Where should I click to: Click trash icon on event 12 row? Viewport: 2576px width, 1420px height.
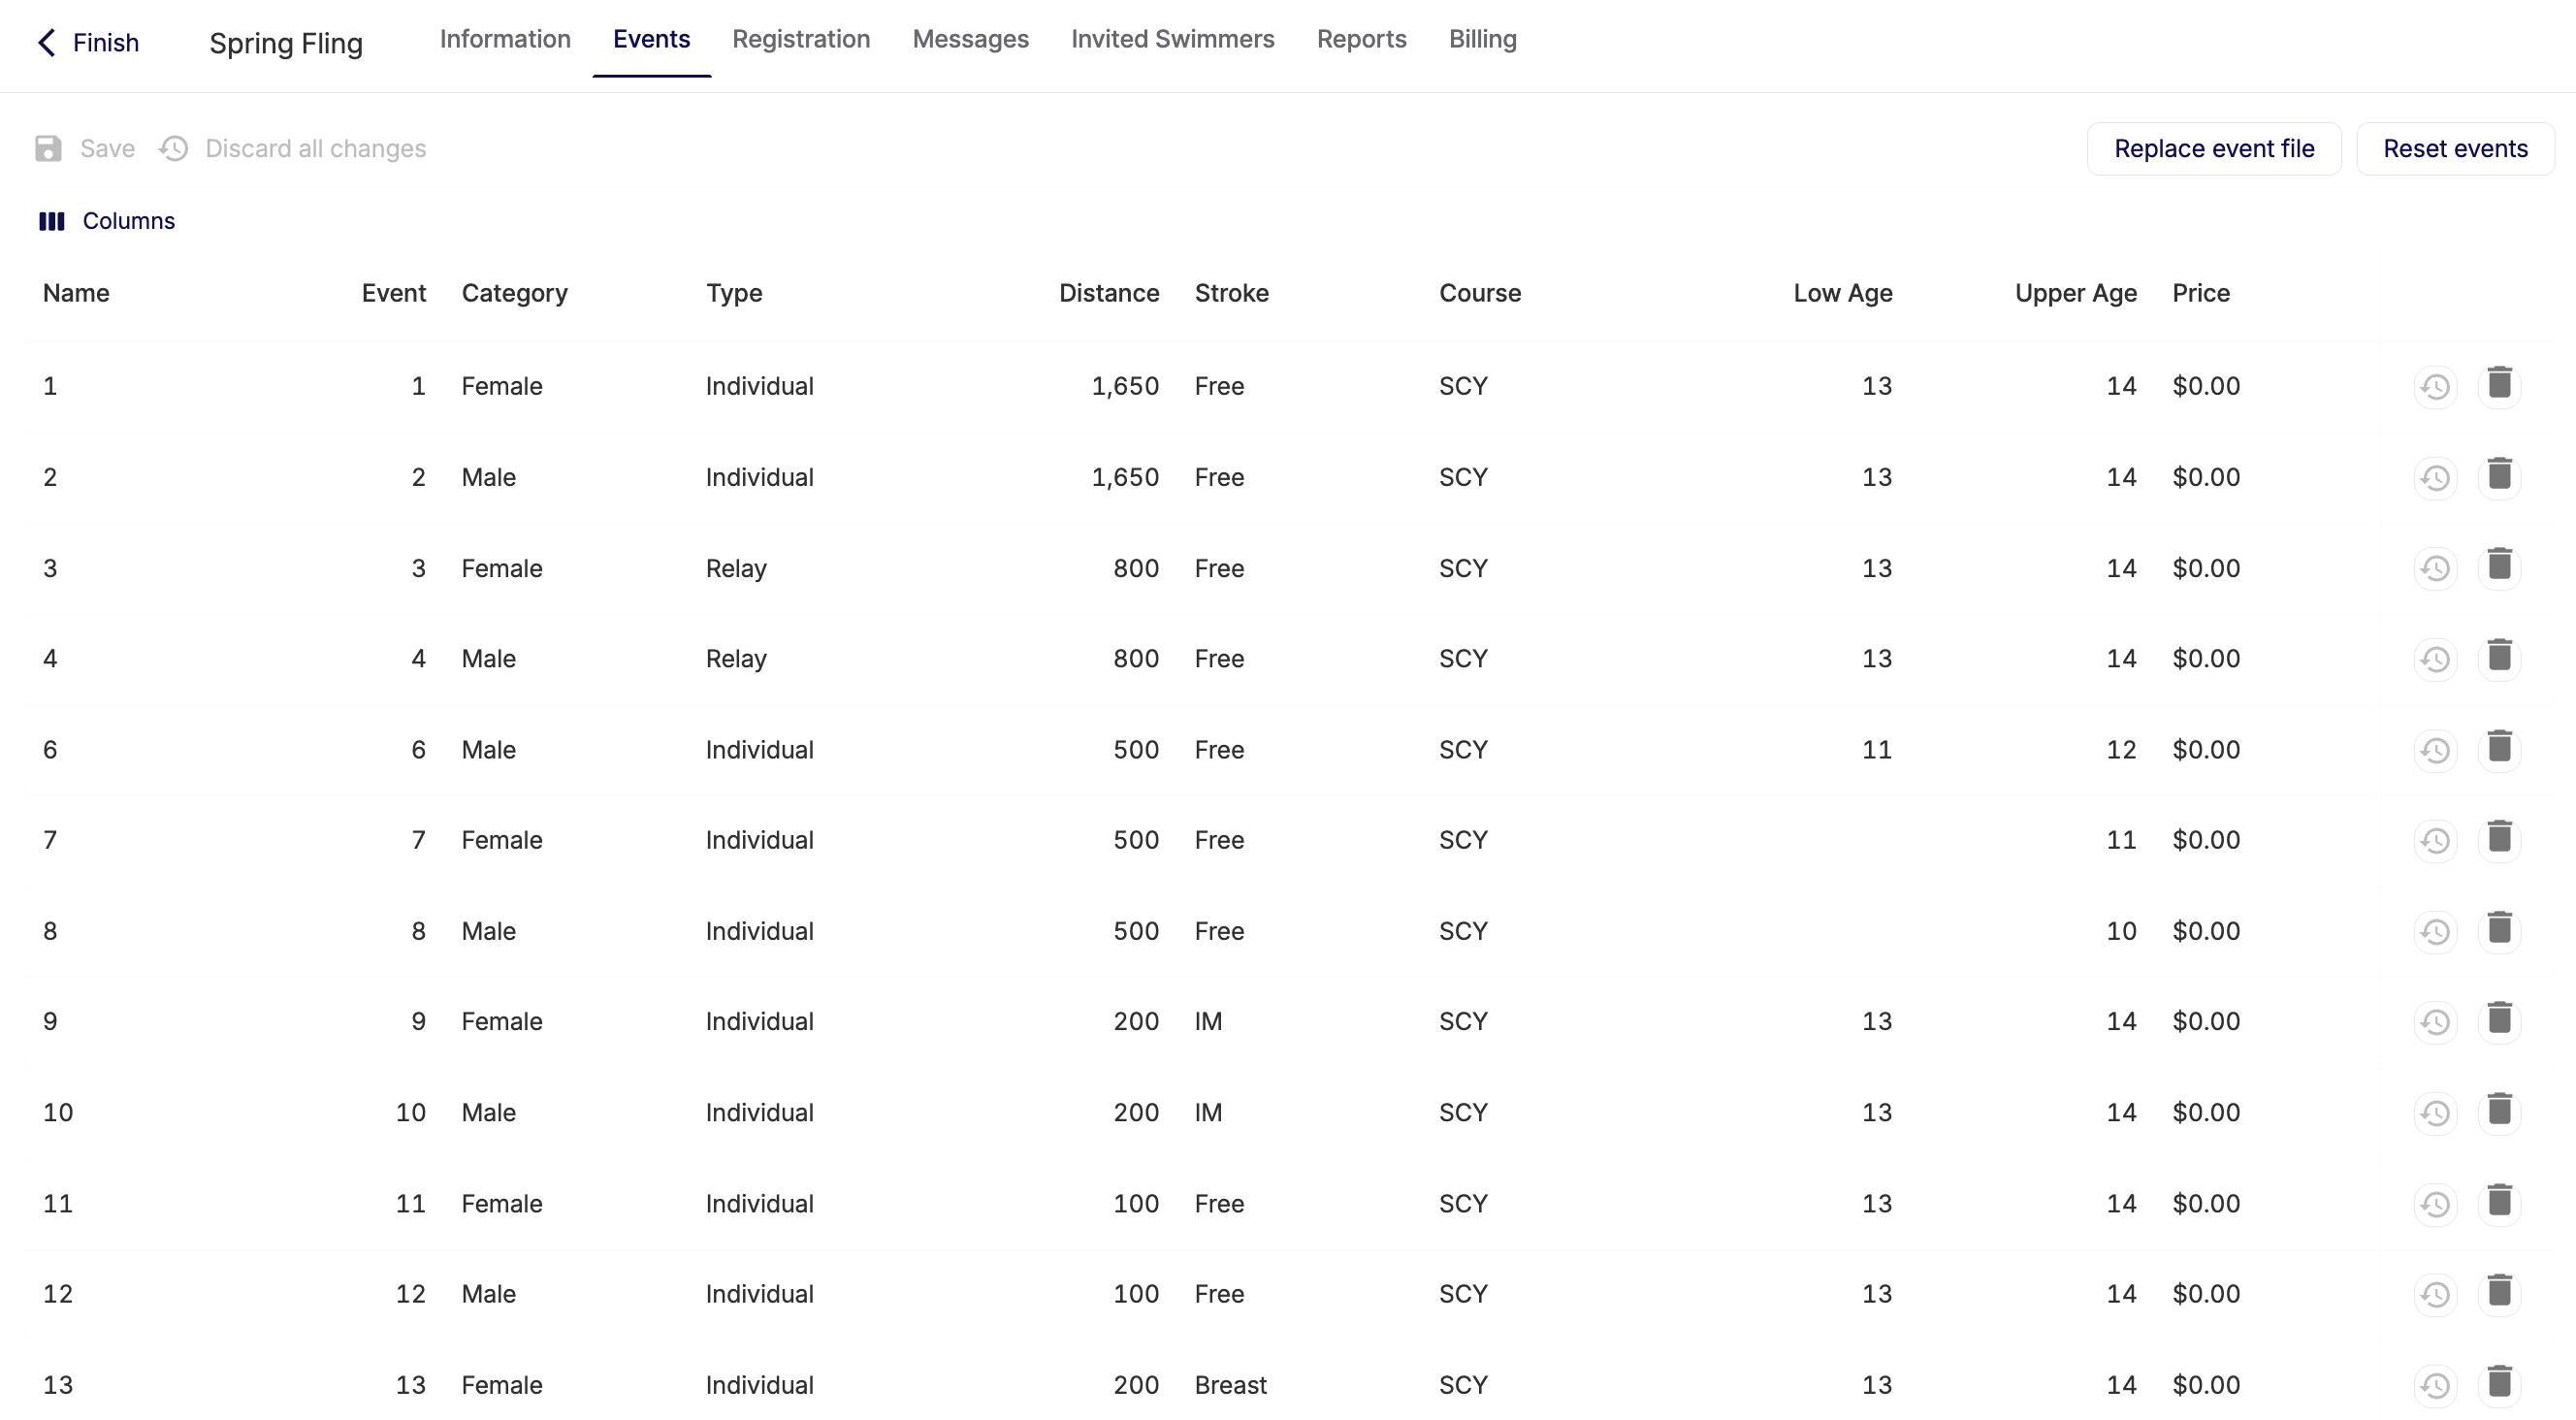2499,1292
